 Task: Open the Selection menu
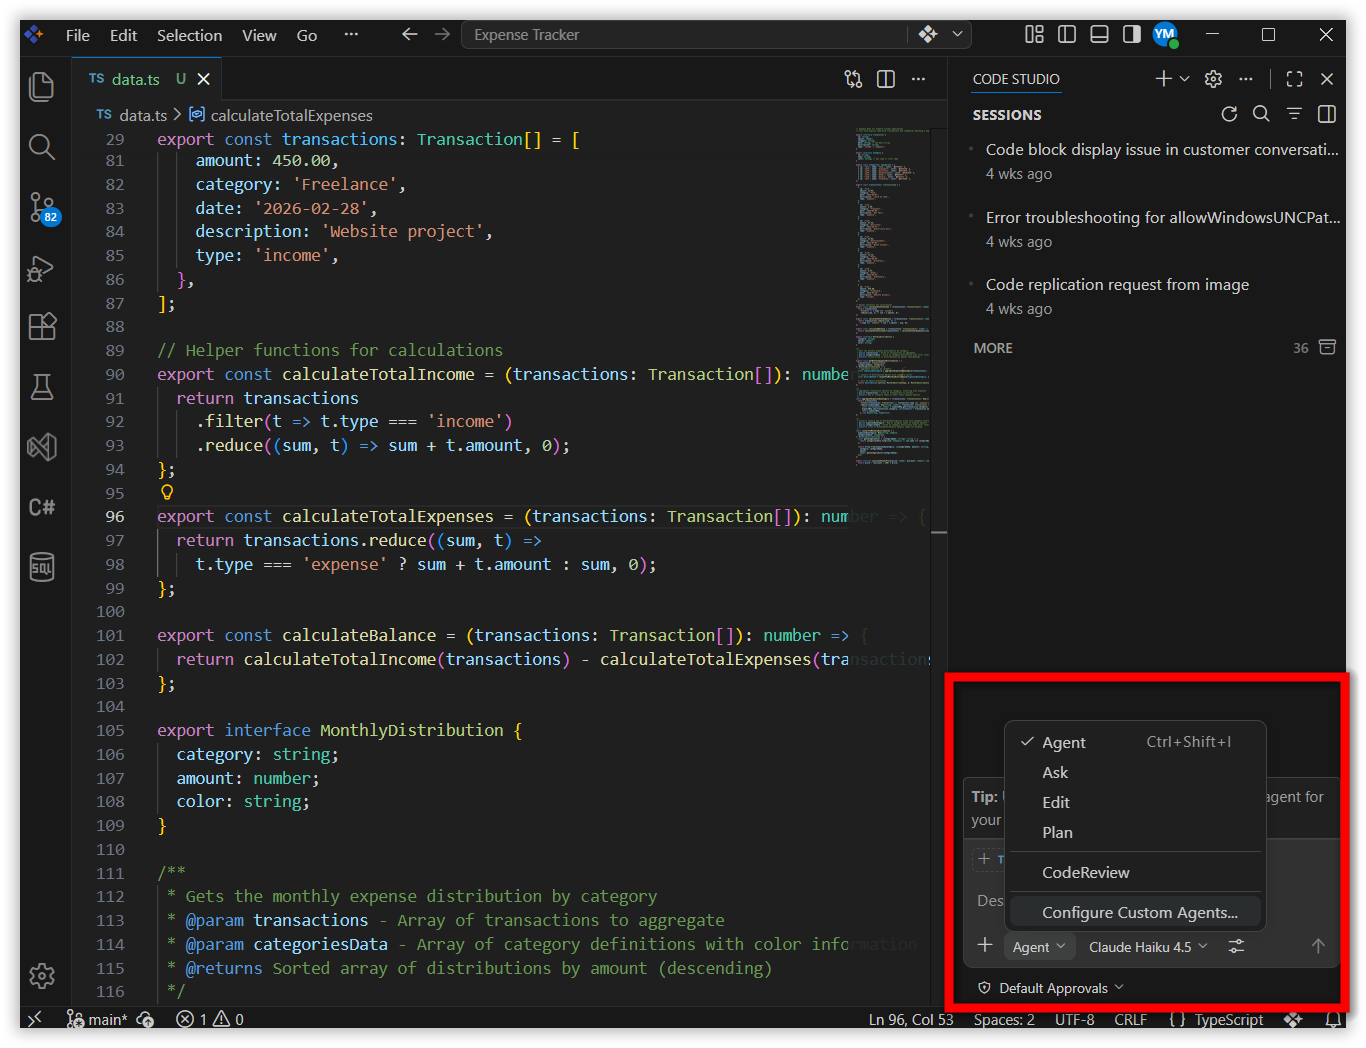(x=189, y=35)
